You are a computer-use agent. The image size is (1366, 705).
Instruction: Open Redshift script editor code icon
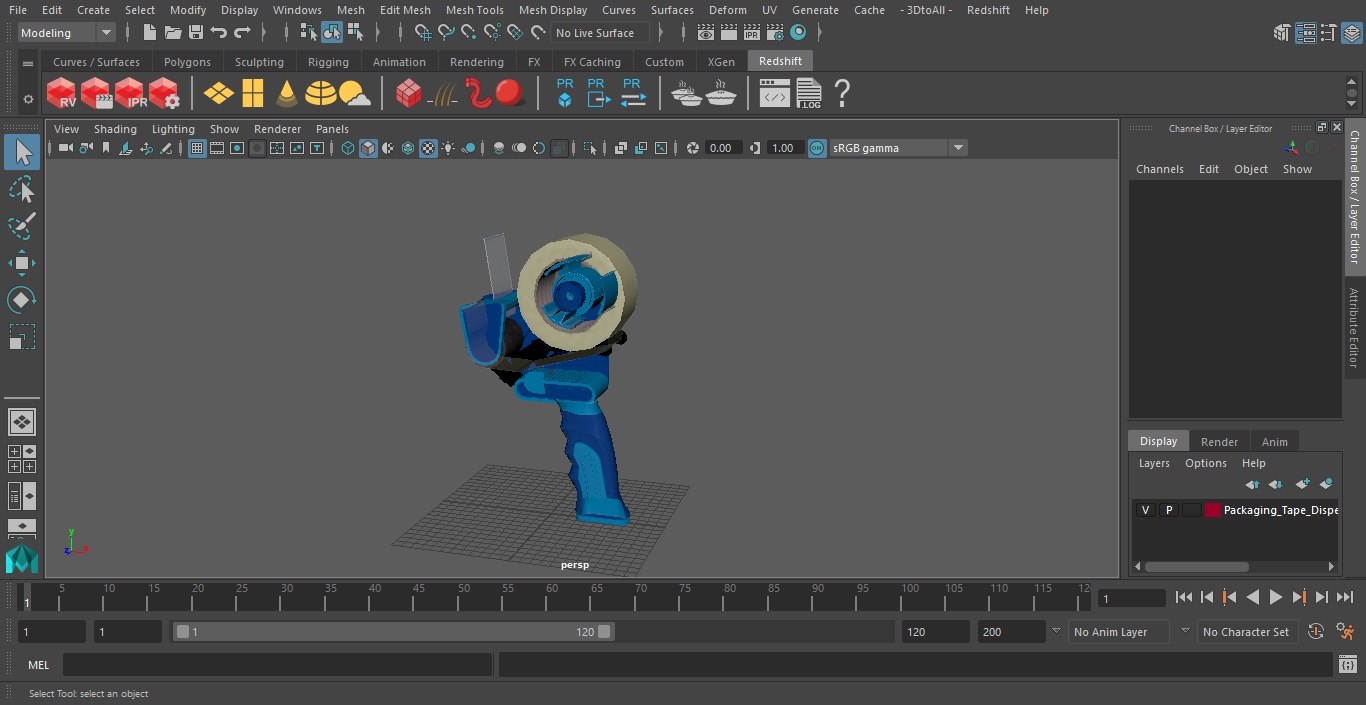[774, 94]
